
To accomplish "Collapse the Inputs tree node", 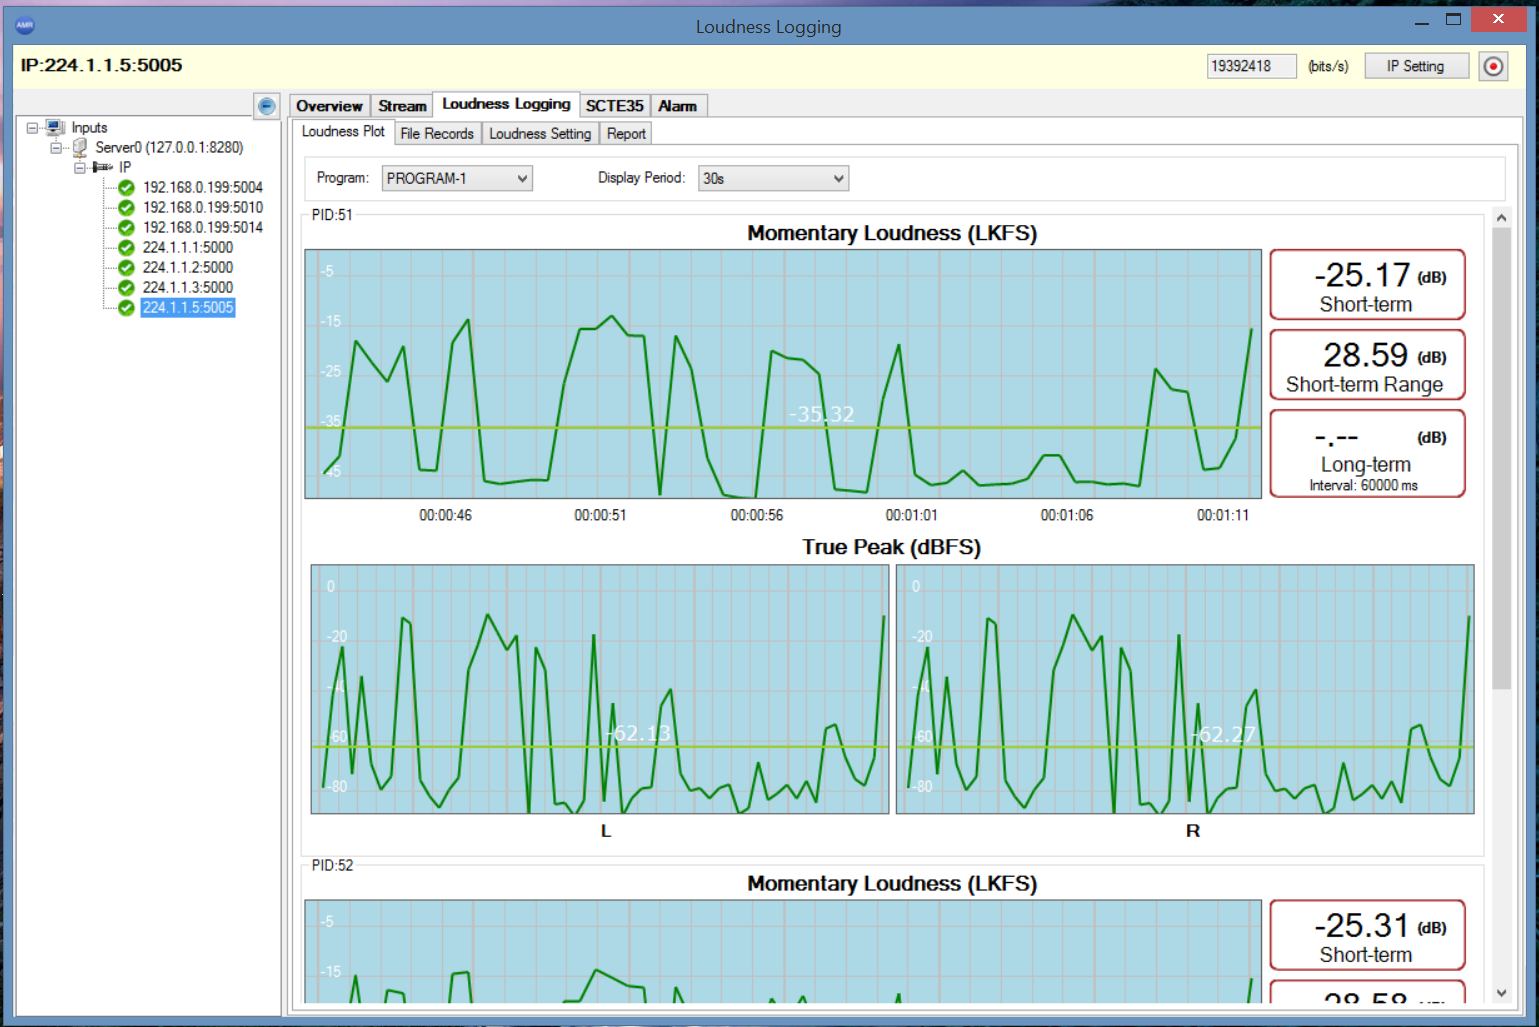I will (x=33, y=127).
